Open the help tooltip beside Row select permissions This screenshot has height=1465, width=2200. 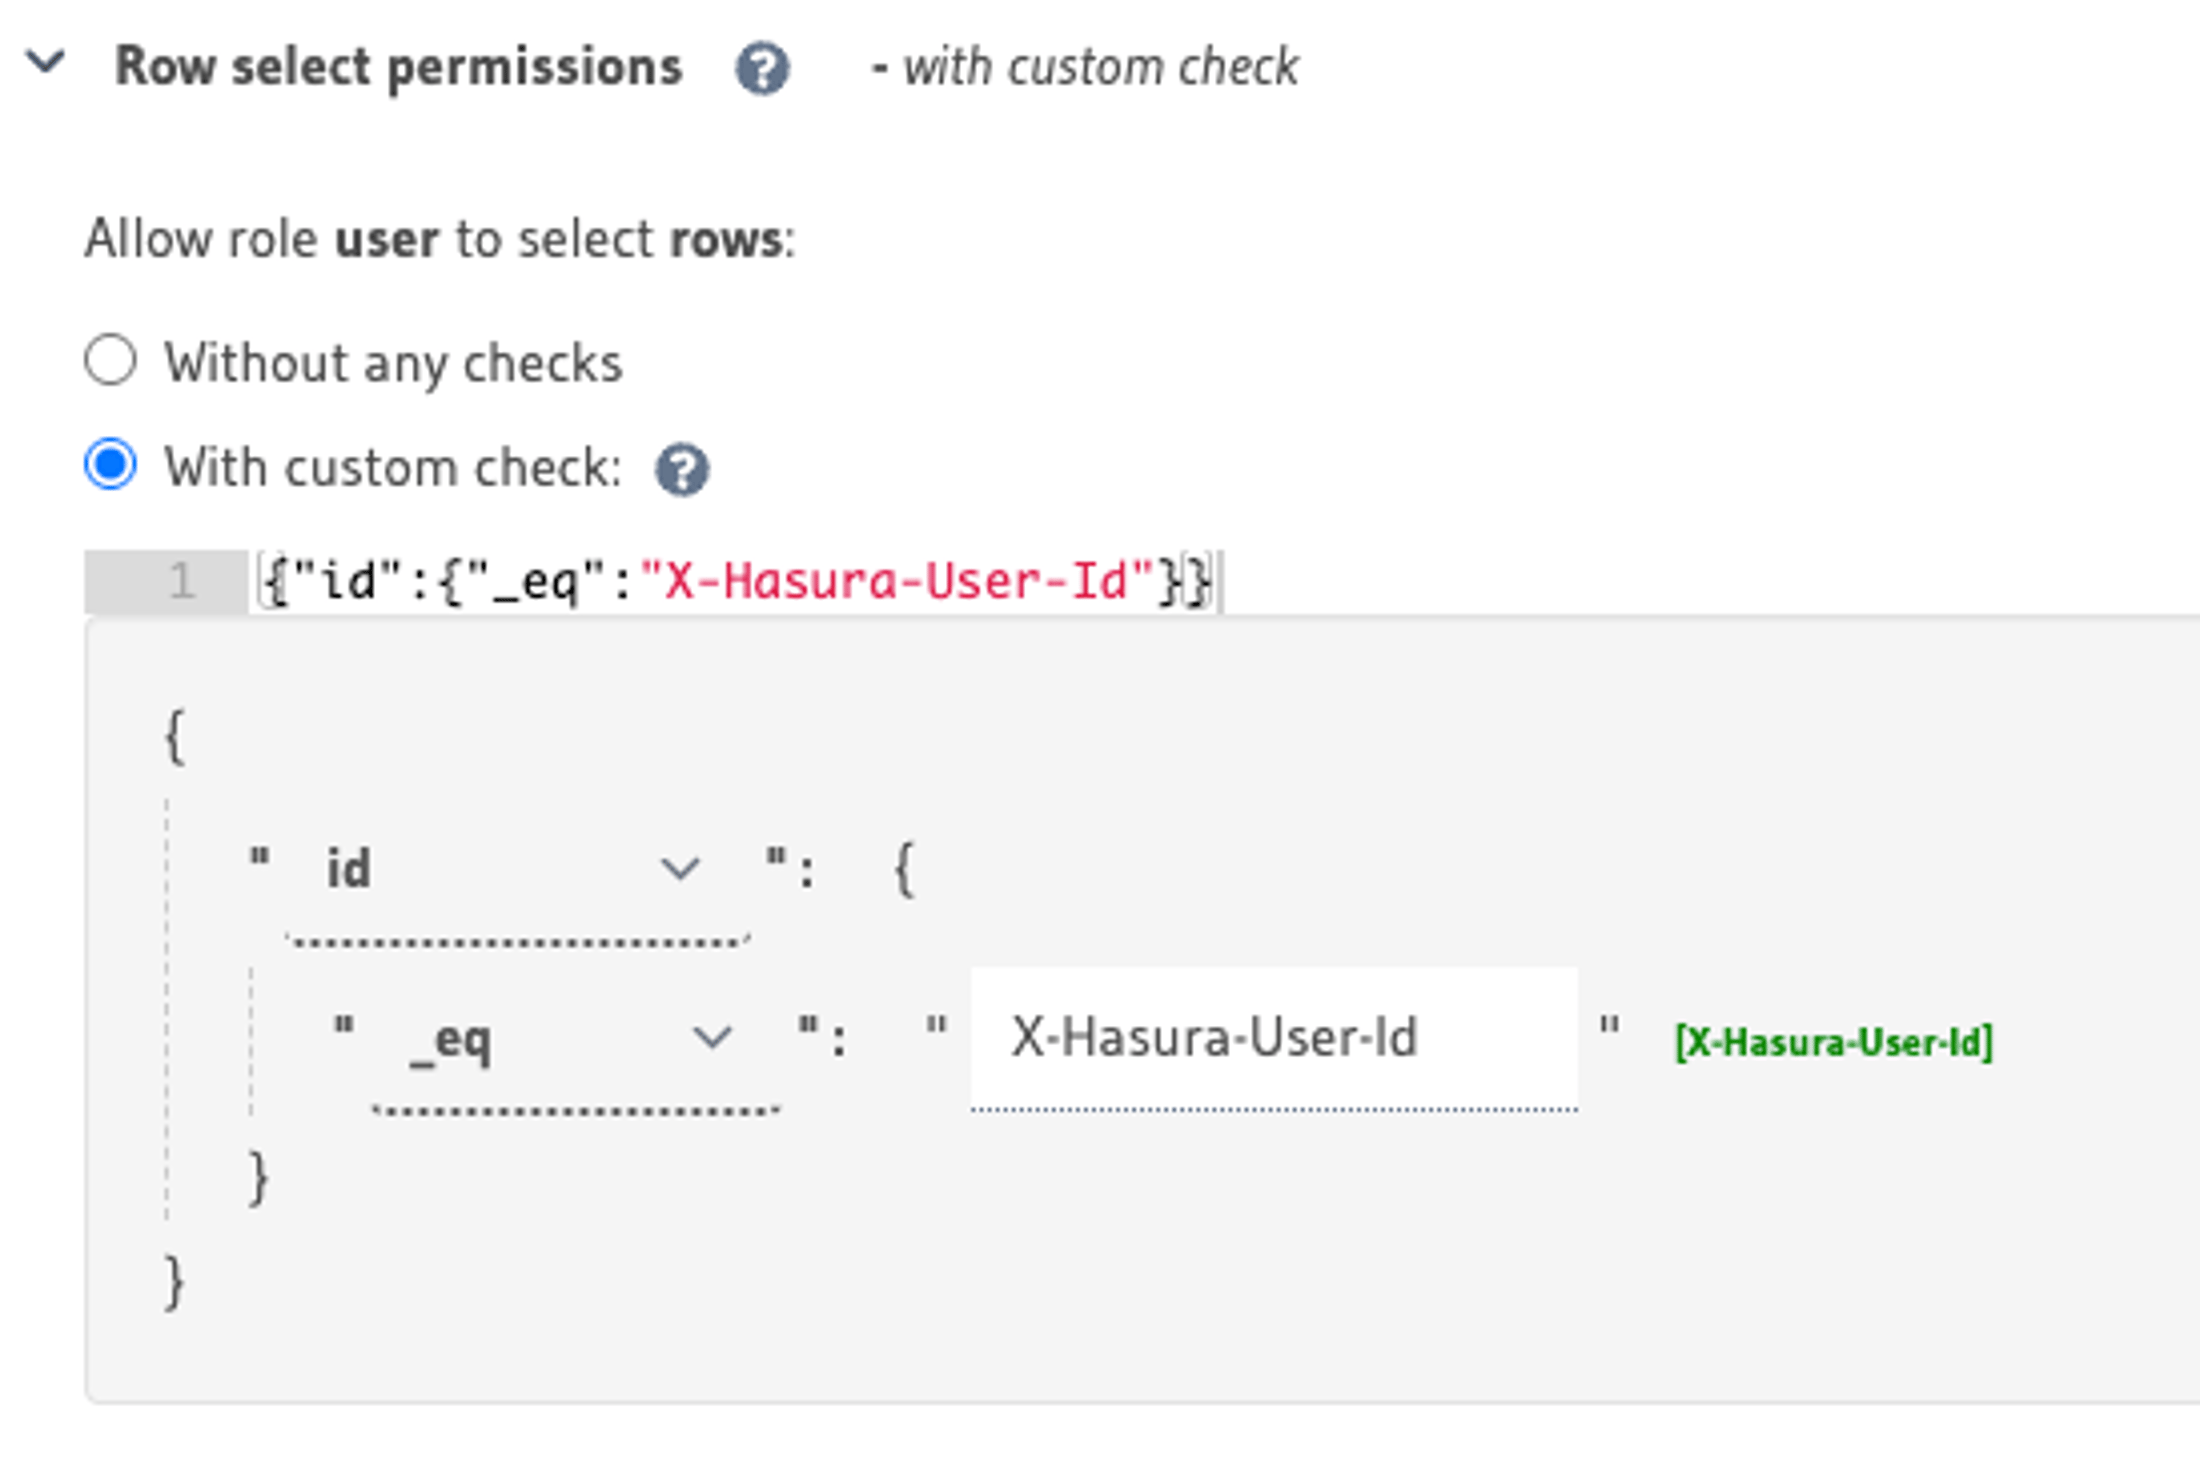click(x=762, y=68)
